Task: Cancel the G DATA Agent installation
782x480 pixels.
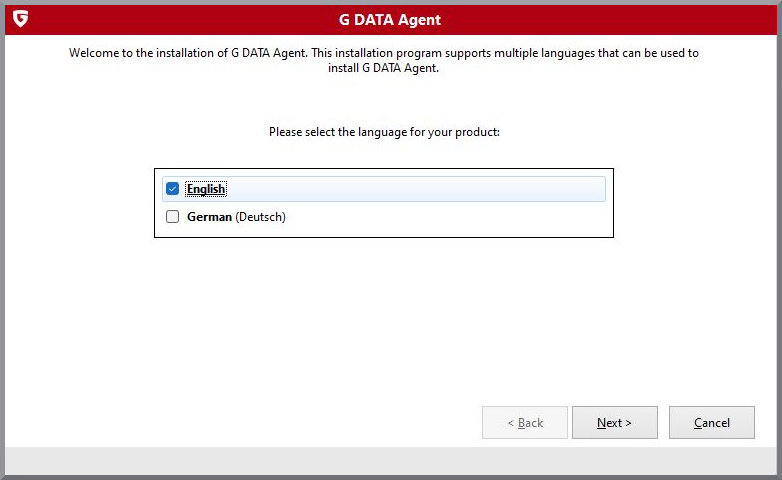Action: click(x=712, y=423)
